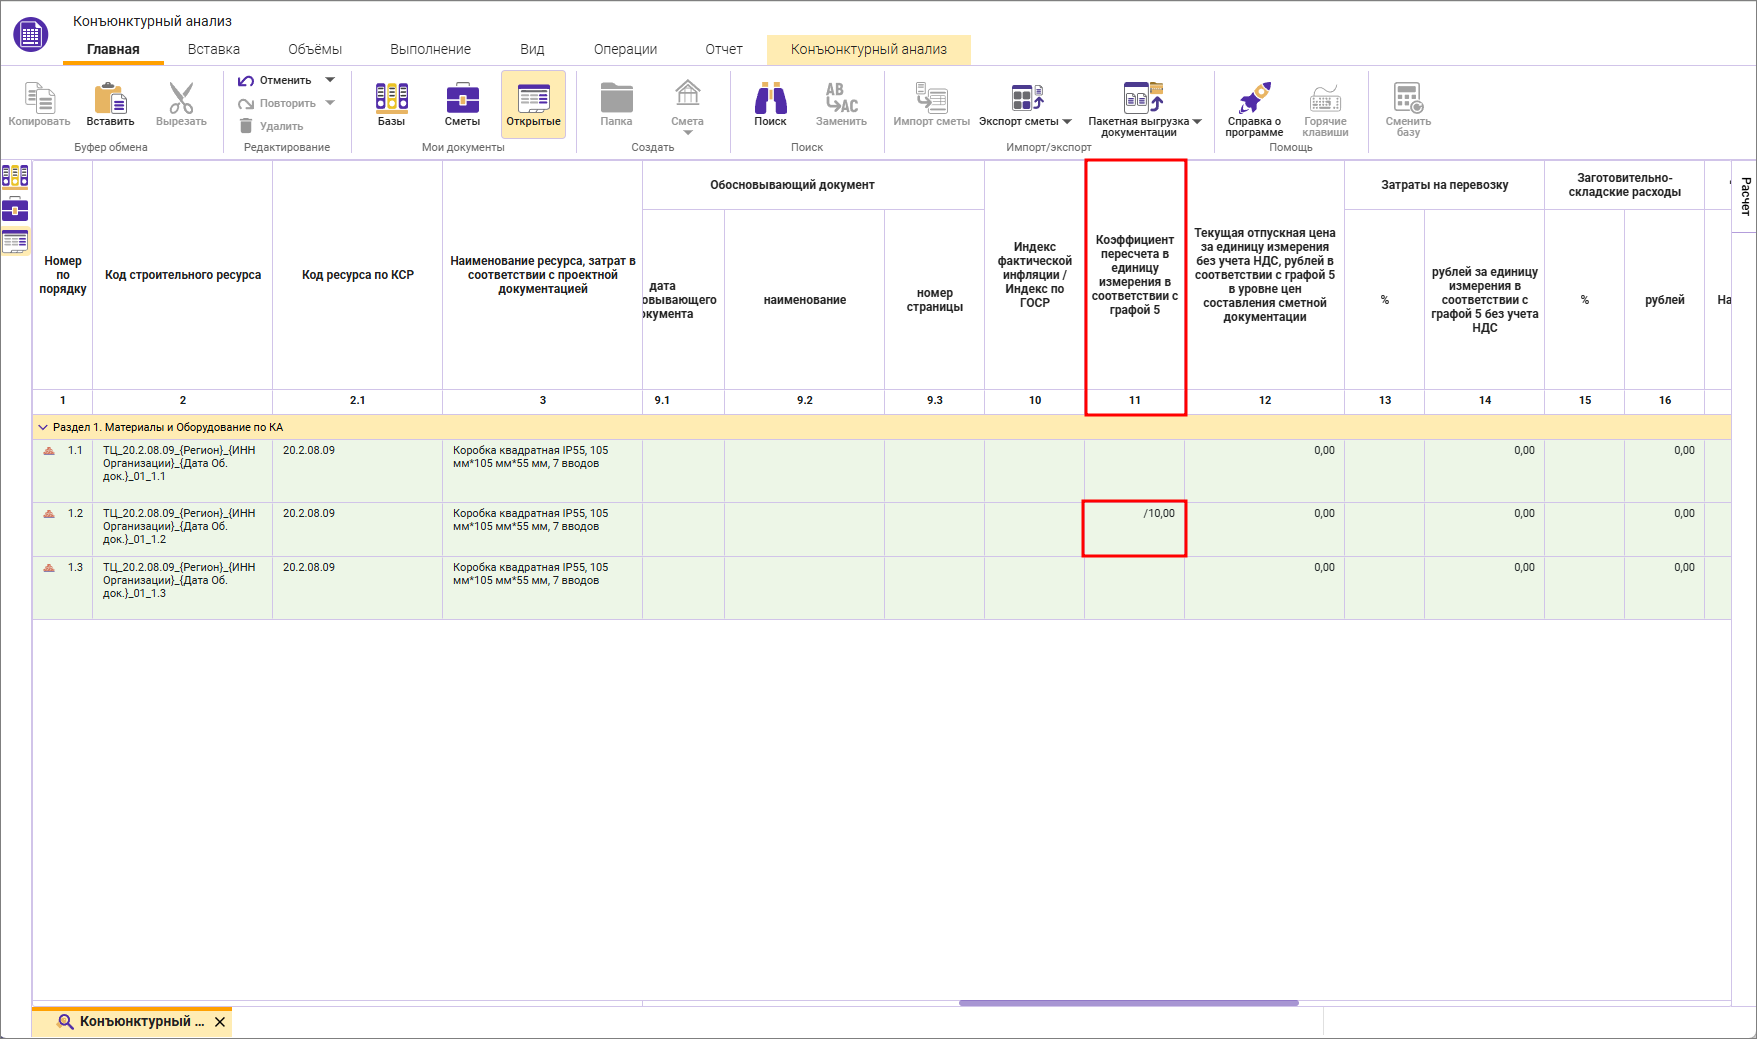
Task: Select the coefficient cell containing /10,00
Action: click(1134, 528)
